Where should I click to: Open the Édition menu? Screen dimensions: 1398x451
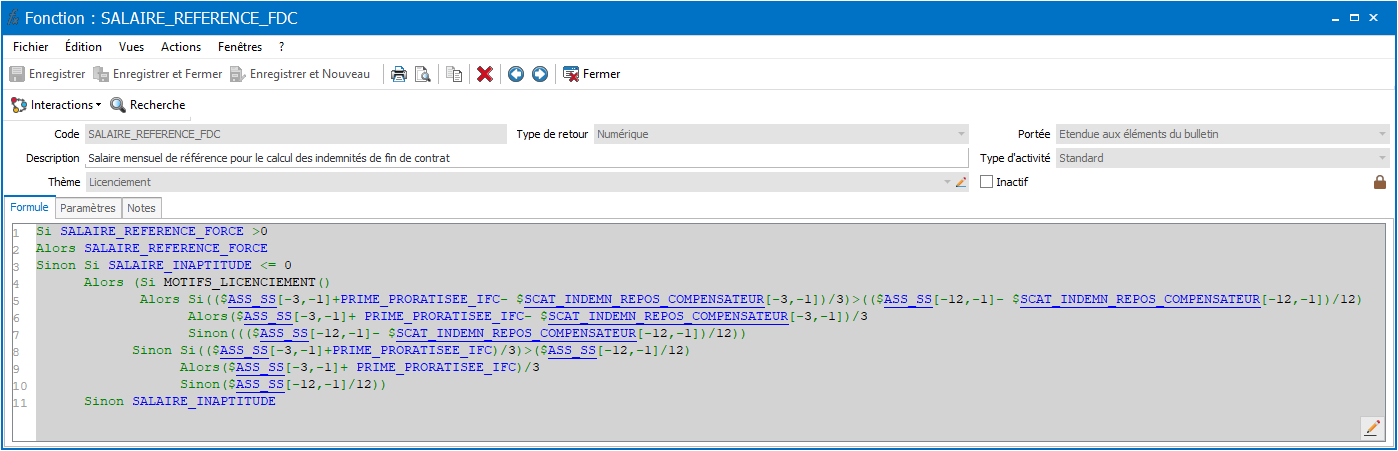click(83, 47)
